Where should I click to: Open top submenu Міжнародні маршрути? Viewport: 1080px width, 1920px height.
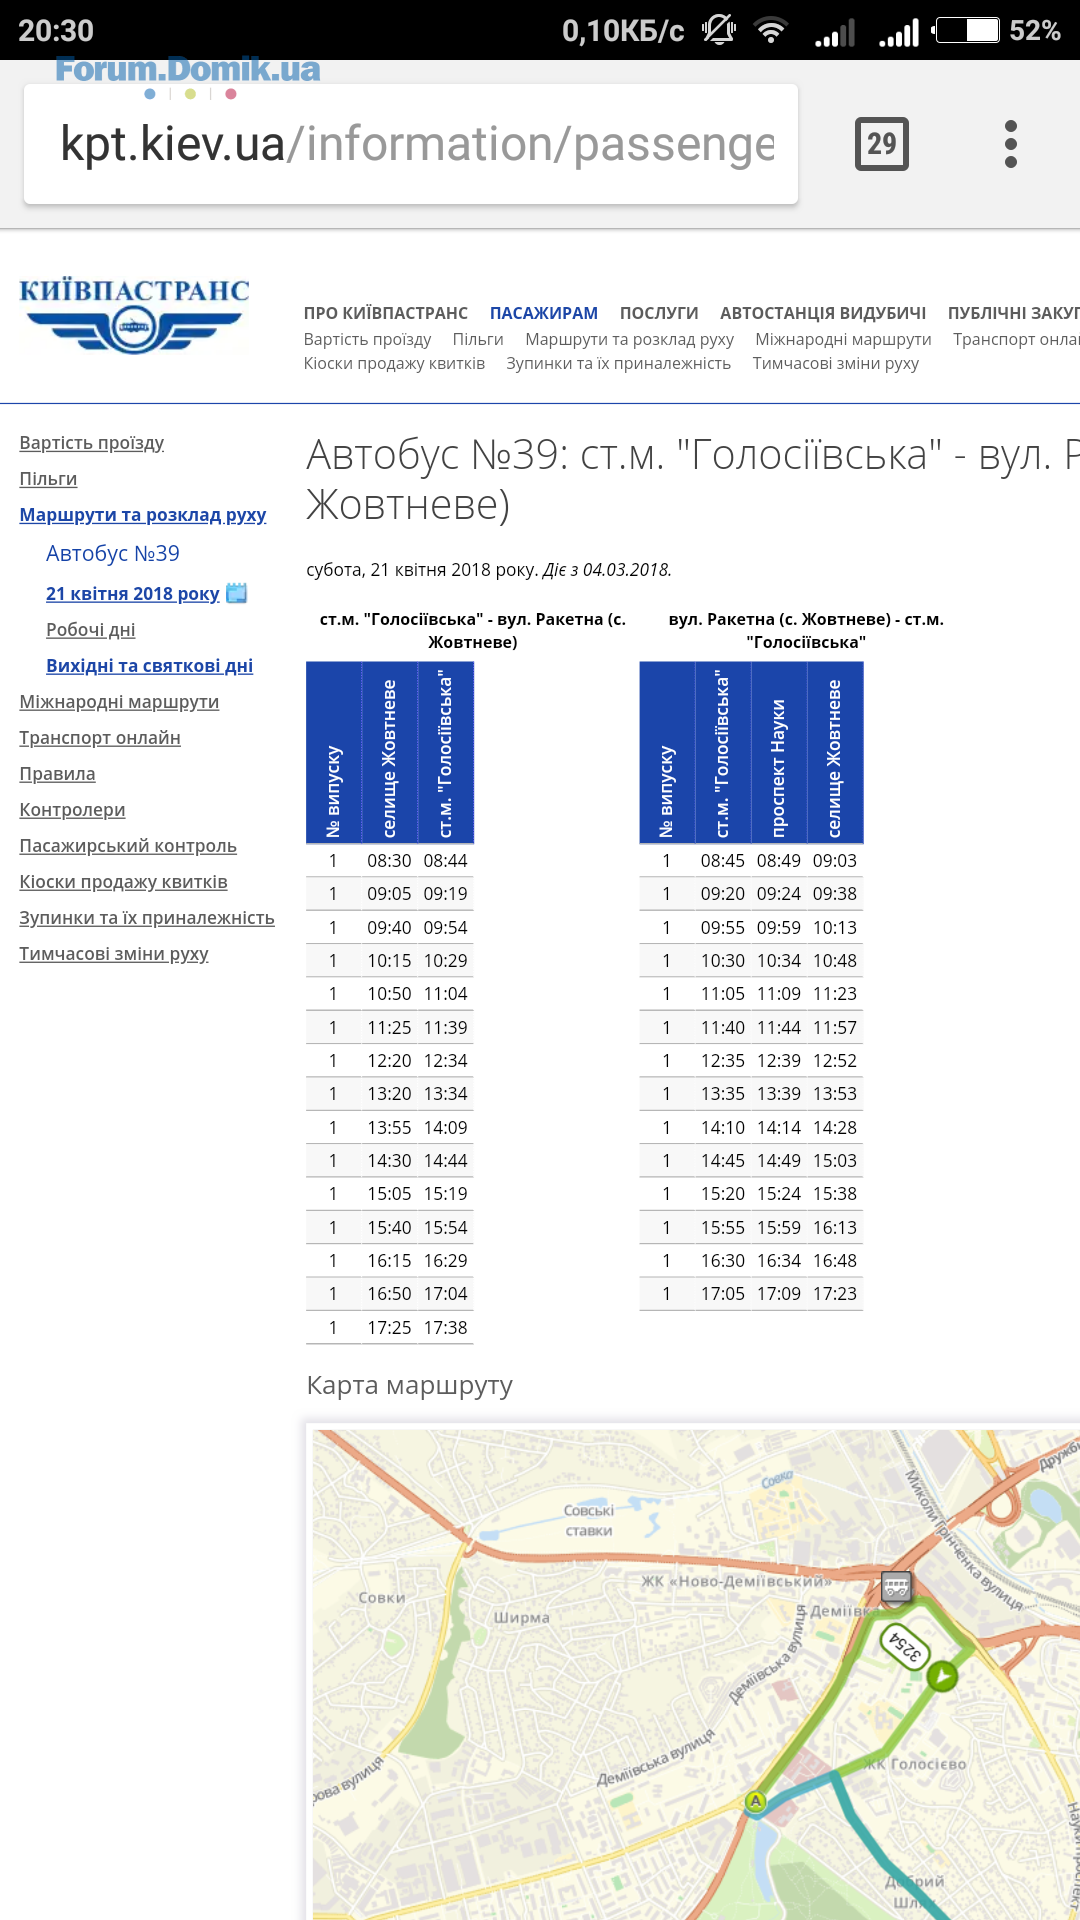tap(844, 339)
